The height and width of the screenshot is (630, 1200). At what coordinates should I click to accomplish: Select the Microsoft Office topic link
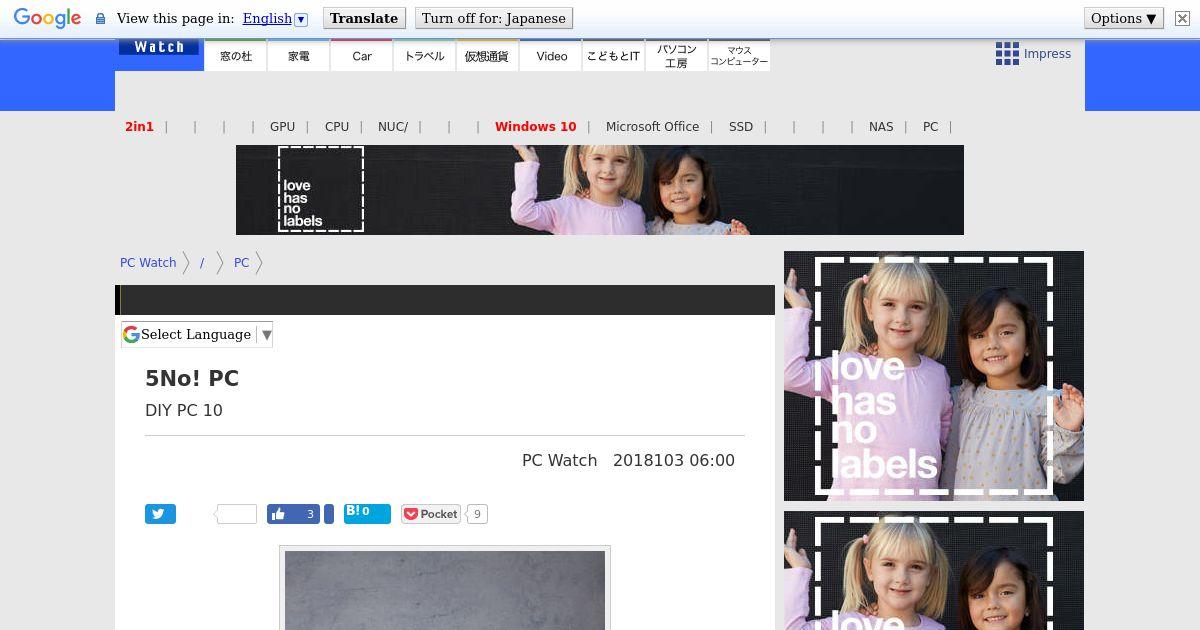[x=652, y=127]
